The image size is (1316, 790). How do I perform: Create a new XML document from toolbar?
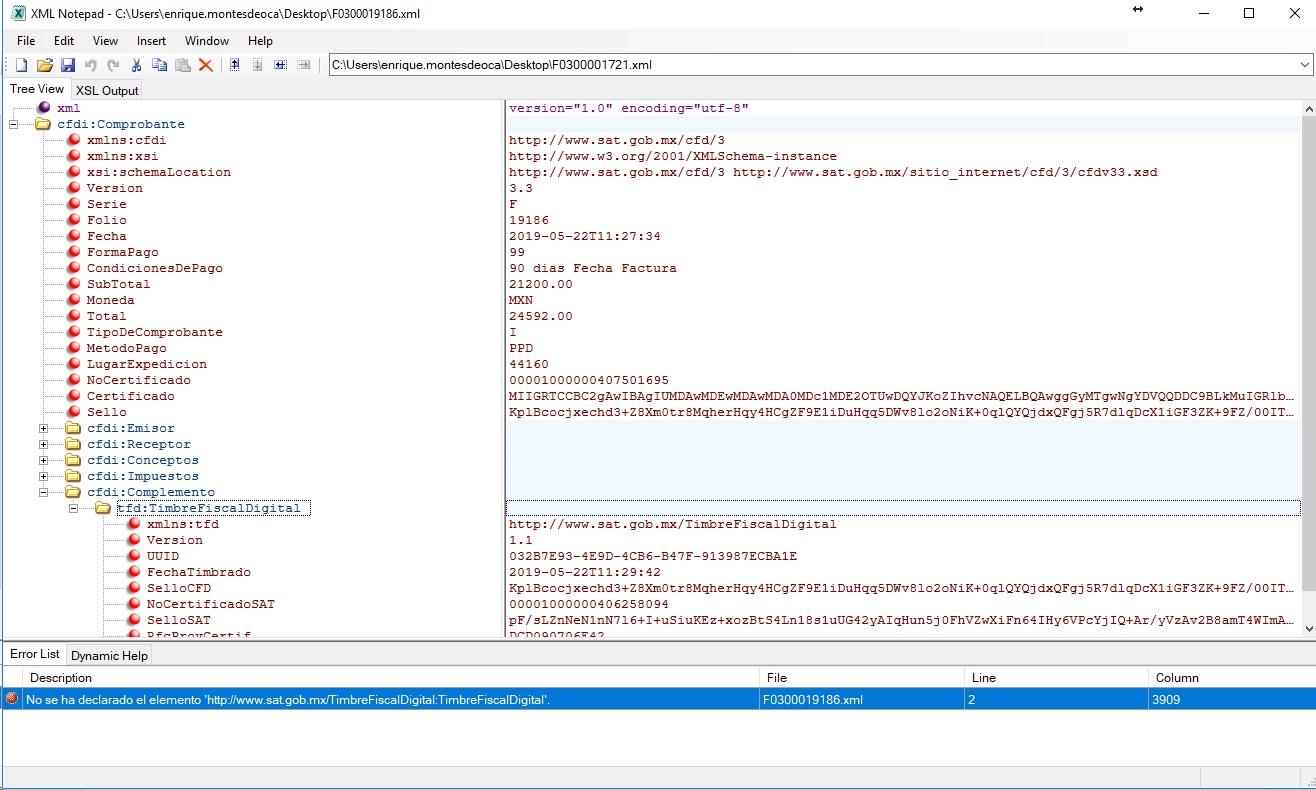pyautogui.click(x=21, y=65)
